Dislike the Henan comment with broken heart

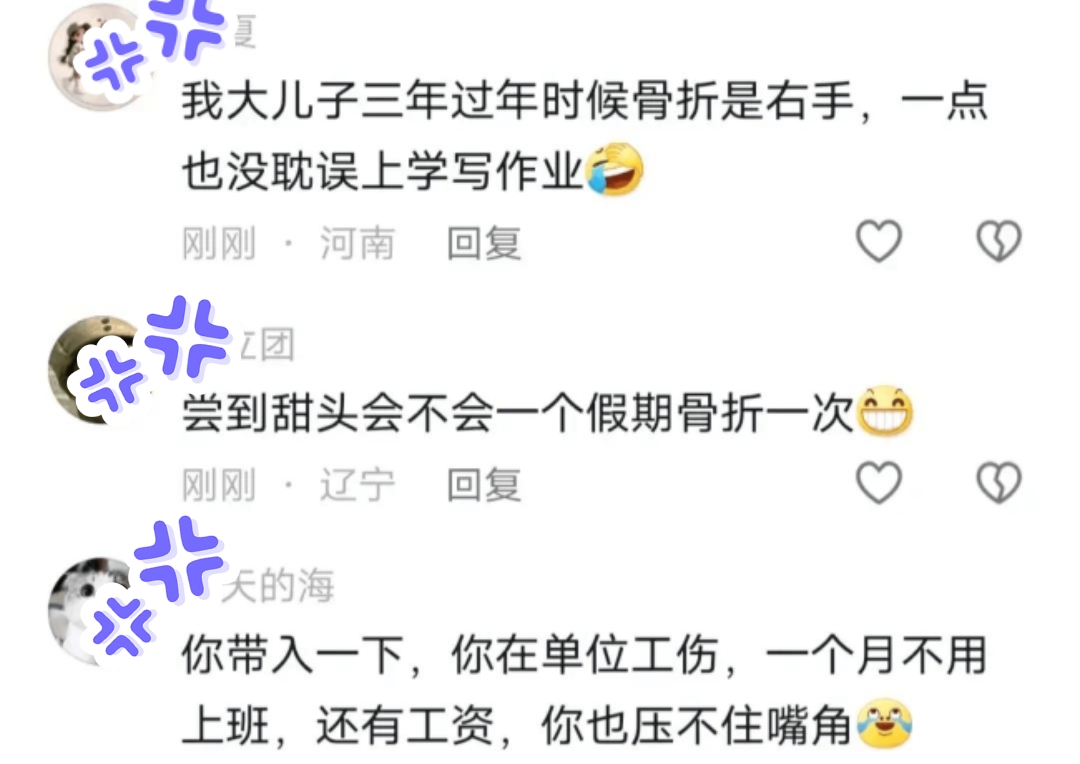[998, 241]
